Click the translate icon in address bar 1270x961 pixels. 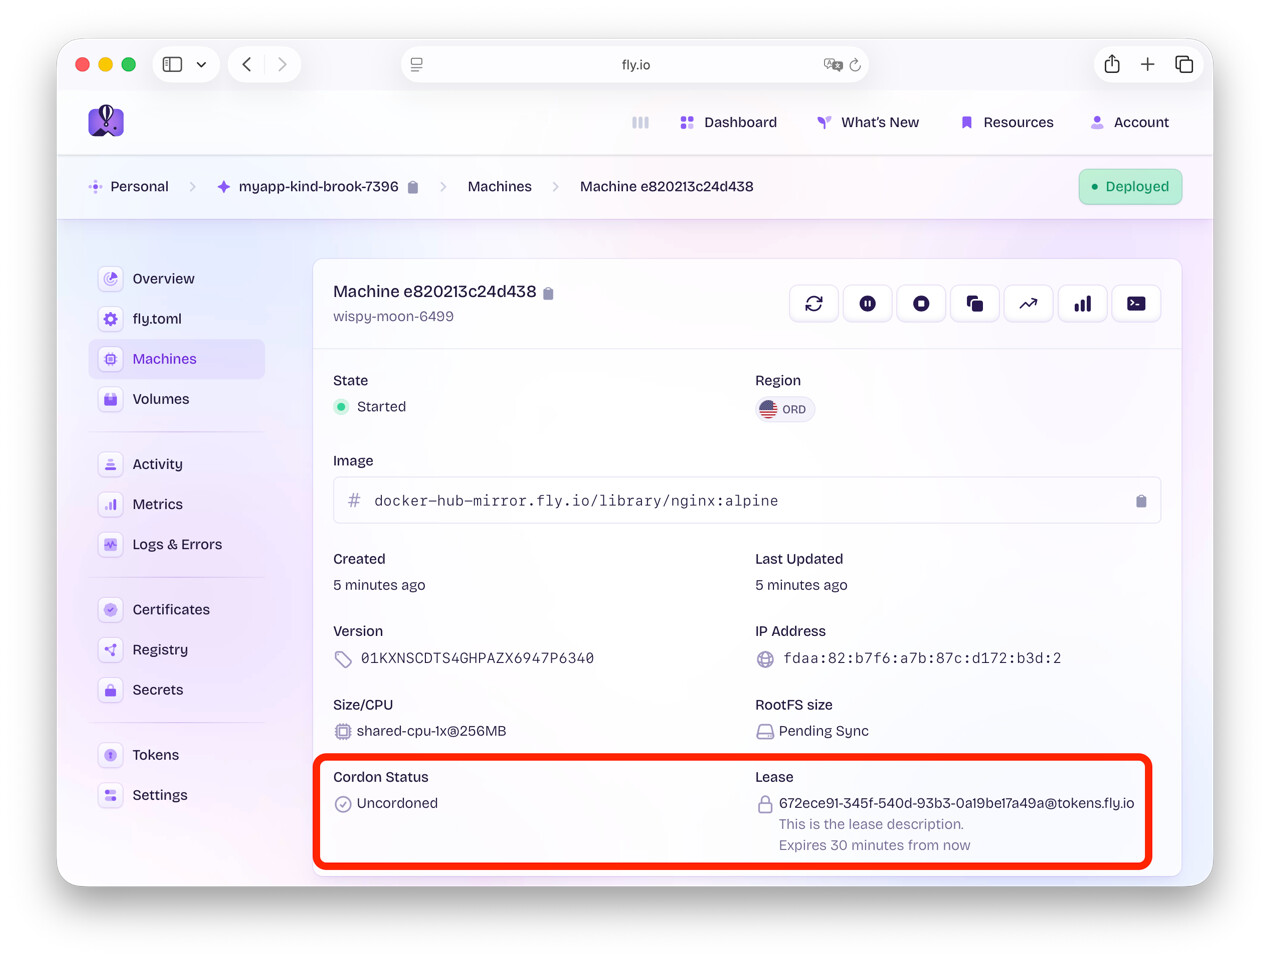[832, 65]
